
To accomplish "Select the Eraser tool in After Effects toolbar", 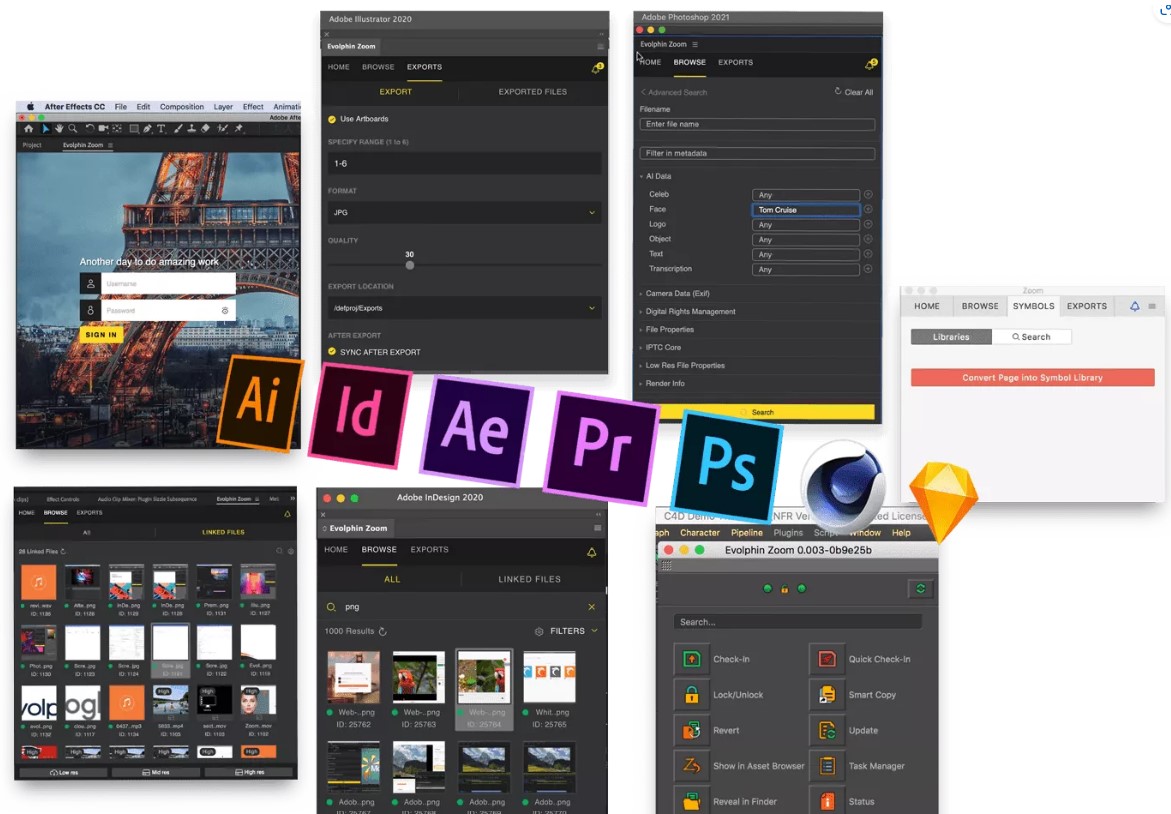I will click(x=205, y=128).
